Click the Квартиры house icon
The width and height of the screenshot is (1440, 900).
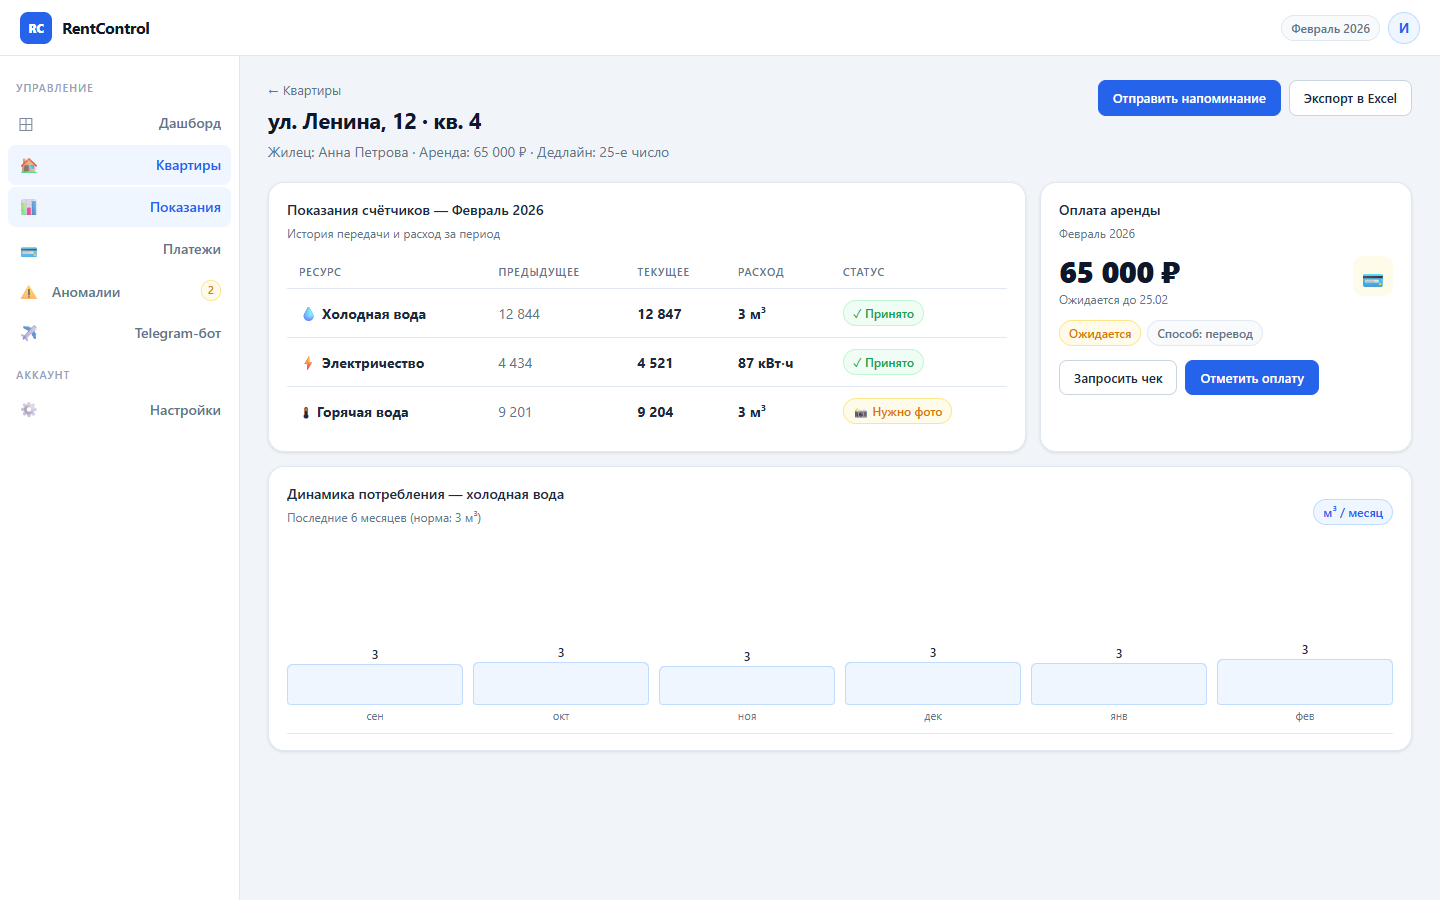[x=29, y=166]
